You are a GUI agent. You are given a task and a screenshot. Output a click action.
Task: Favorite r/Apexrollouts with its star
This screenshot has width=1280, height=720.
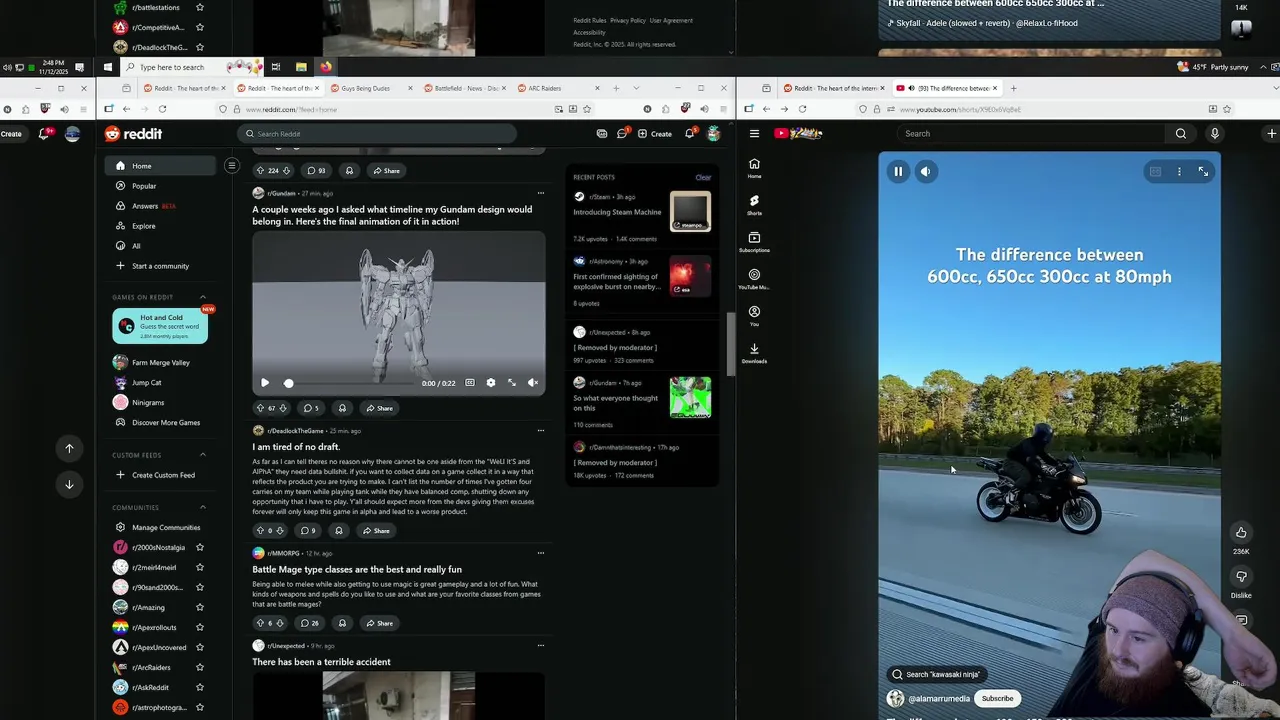click(x=200, y=627)
